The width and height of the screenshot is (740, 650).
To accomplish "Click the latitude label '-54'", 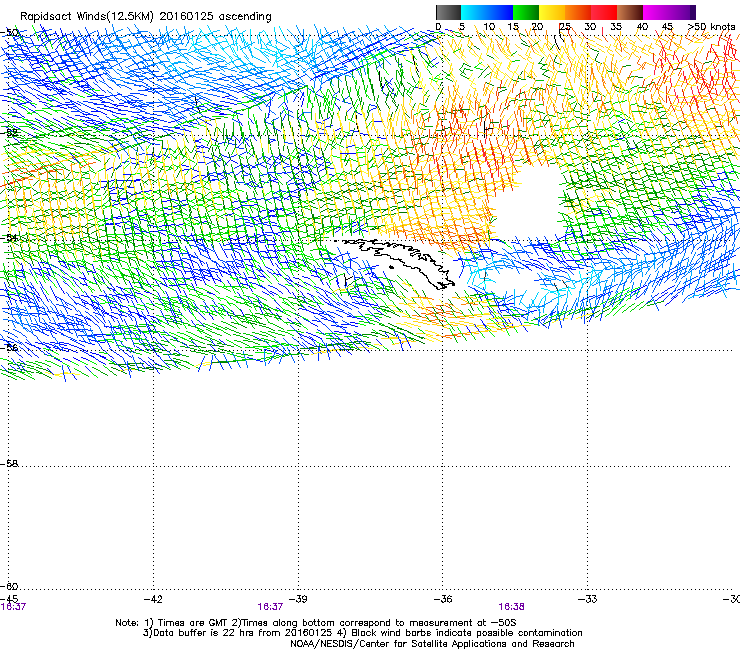I will (x=9, y=237).
